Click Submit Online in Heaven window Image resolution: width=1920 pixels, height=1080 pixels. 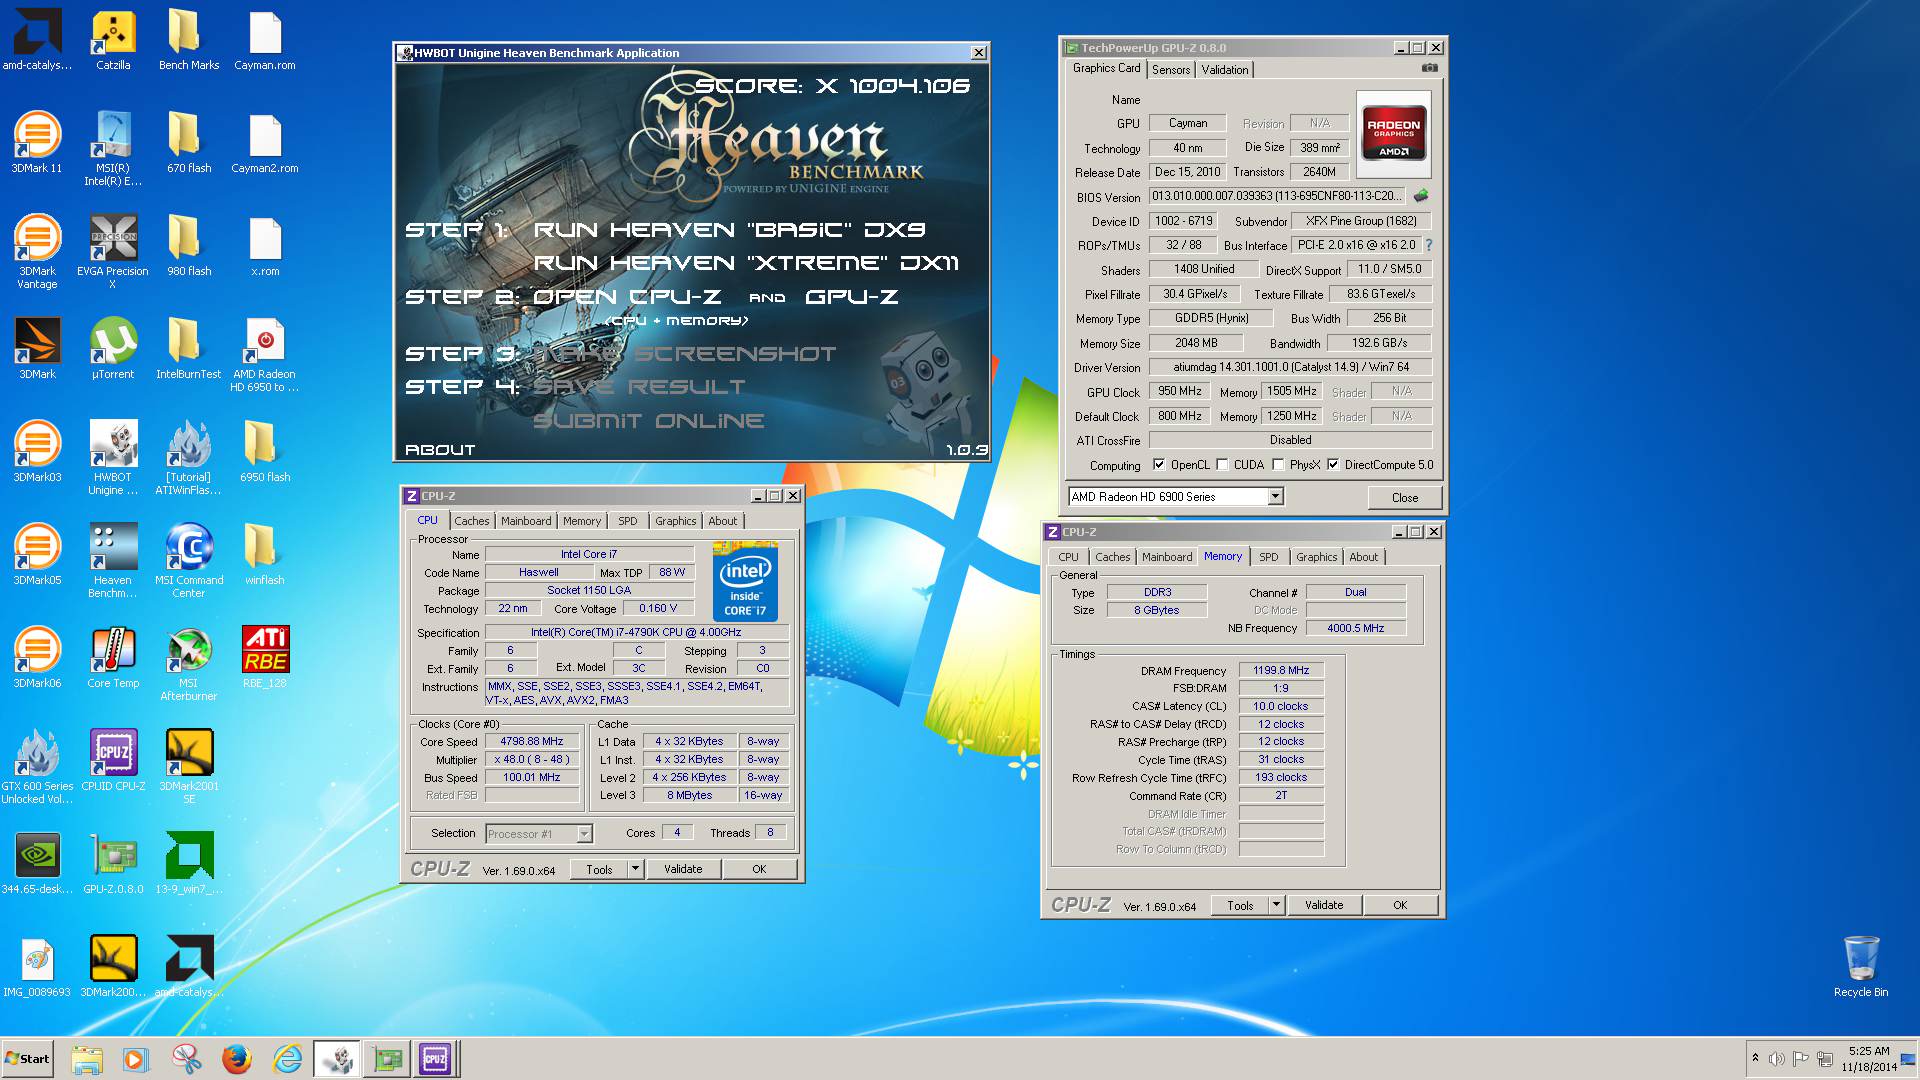click(648, 421)
